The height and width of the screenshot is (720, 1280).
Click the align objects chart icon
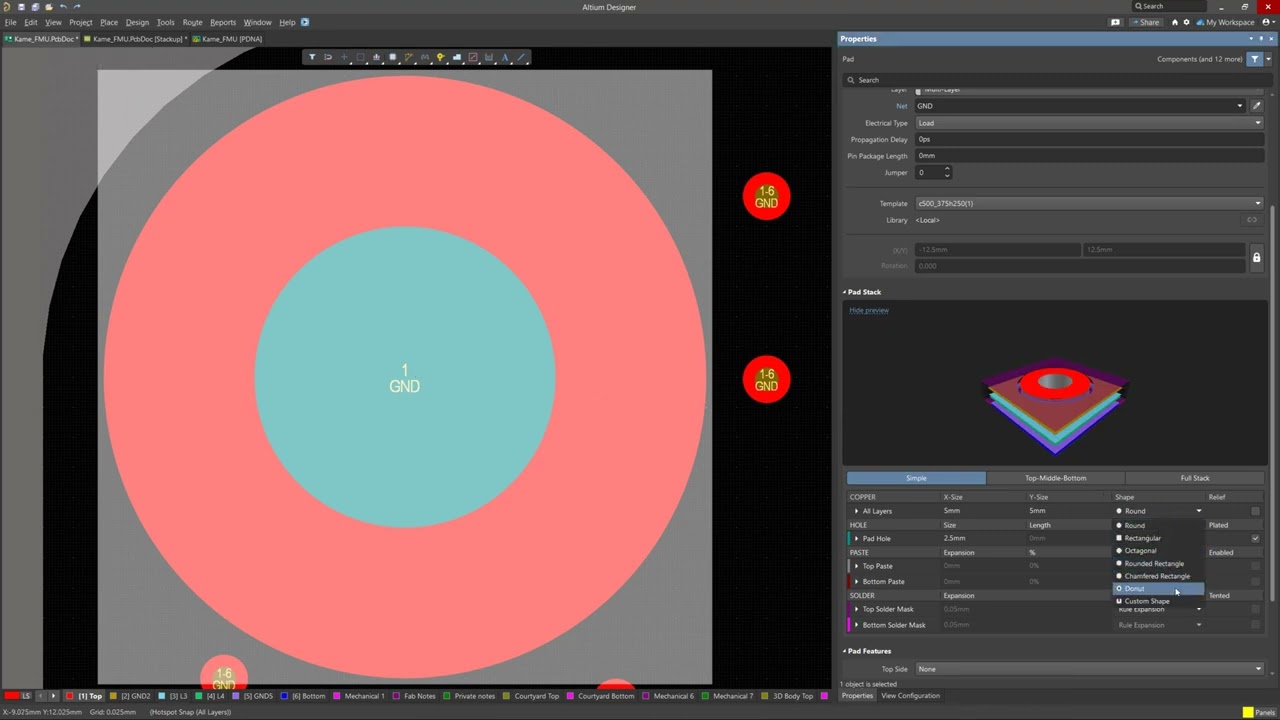(x=376, y=57)
